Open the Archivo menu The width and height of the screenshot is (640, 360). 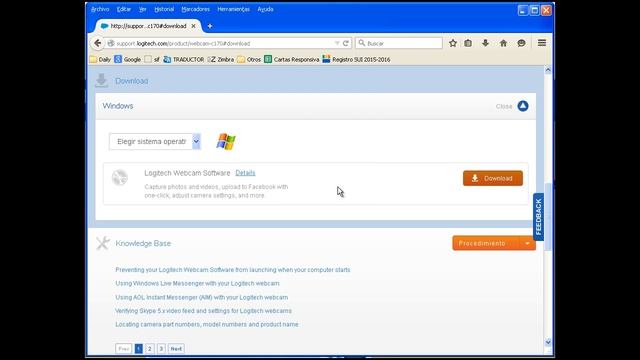pyautogui.click(x=100, y=9)
